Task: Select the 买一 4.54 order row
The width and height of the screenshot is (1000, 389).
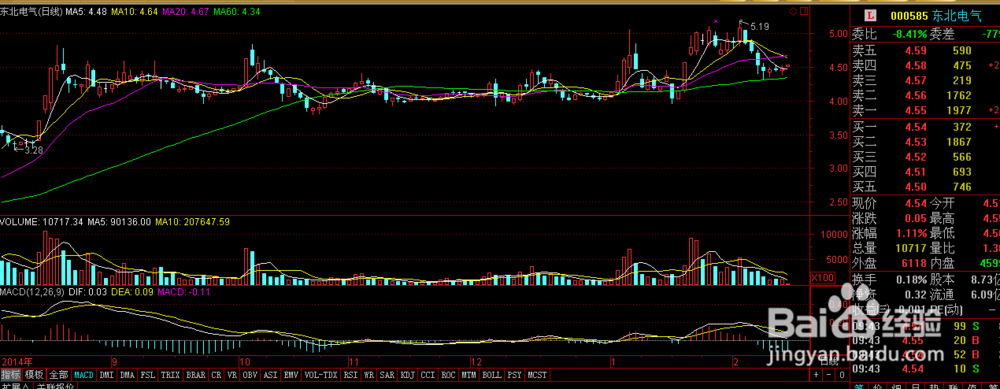Action: (x=926, y=127)
